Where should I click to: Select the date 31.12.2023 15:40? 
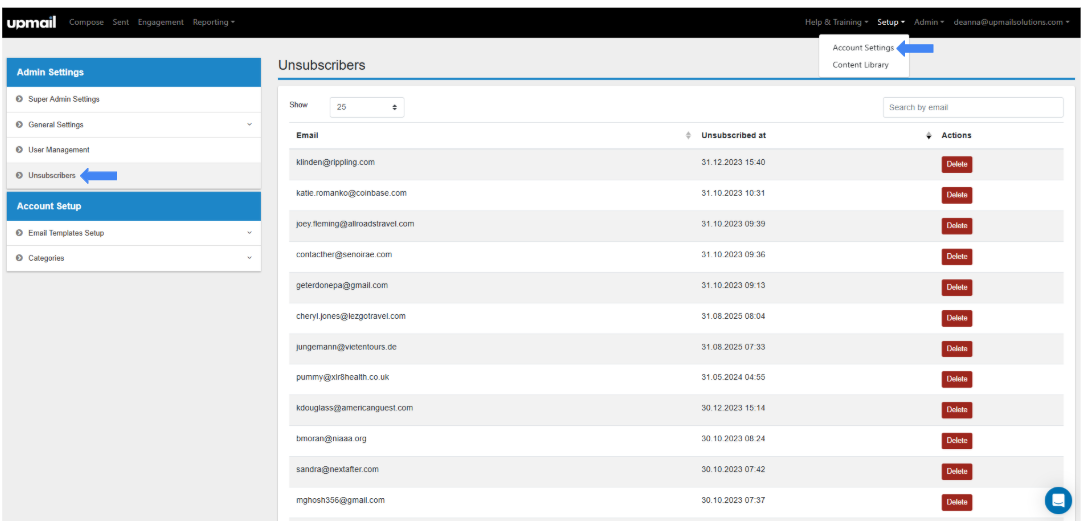(x=733, y=162)
